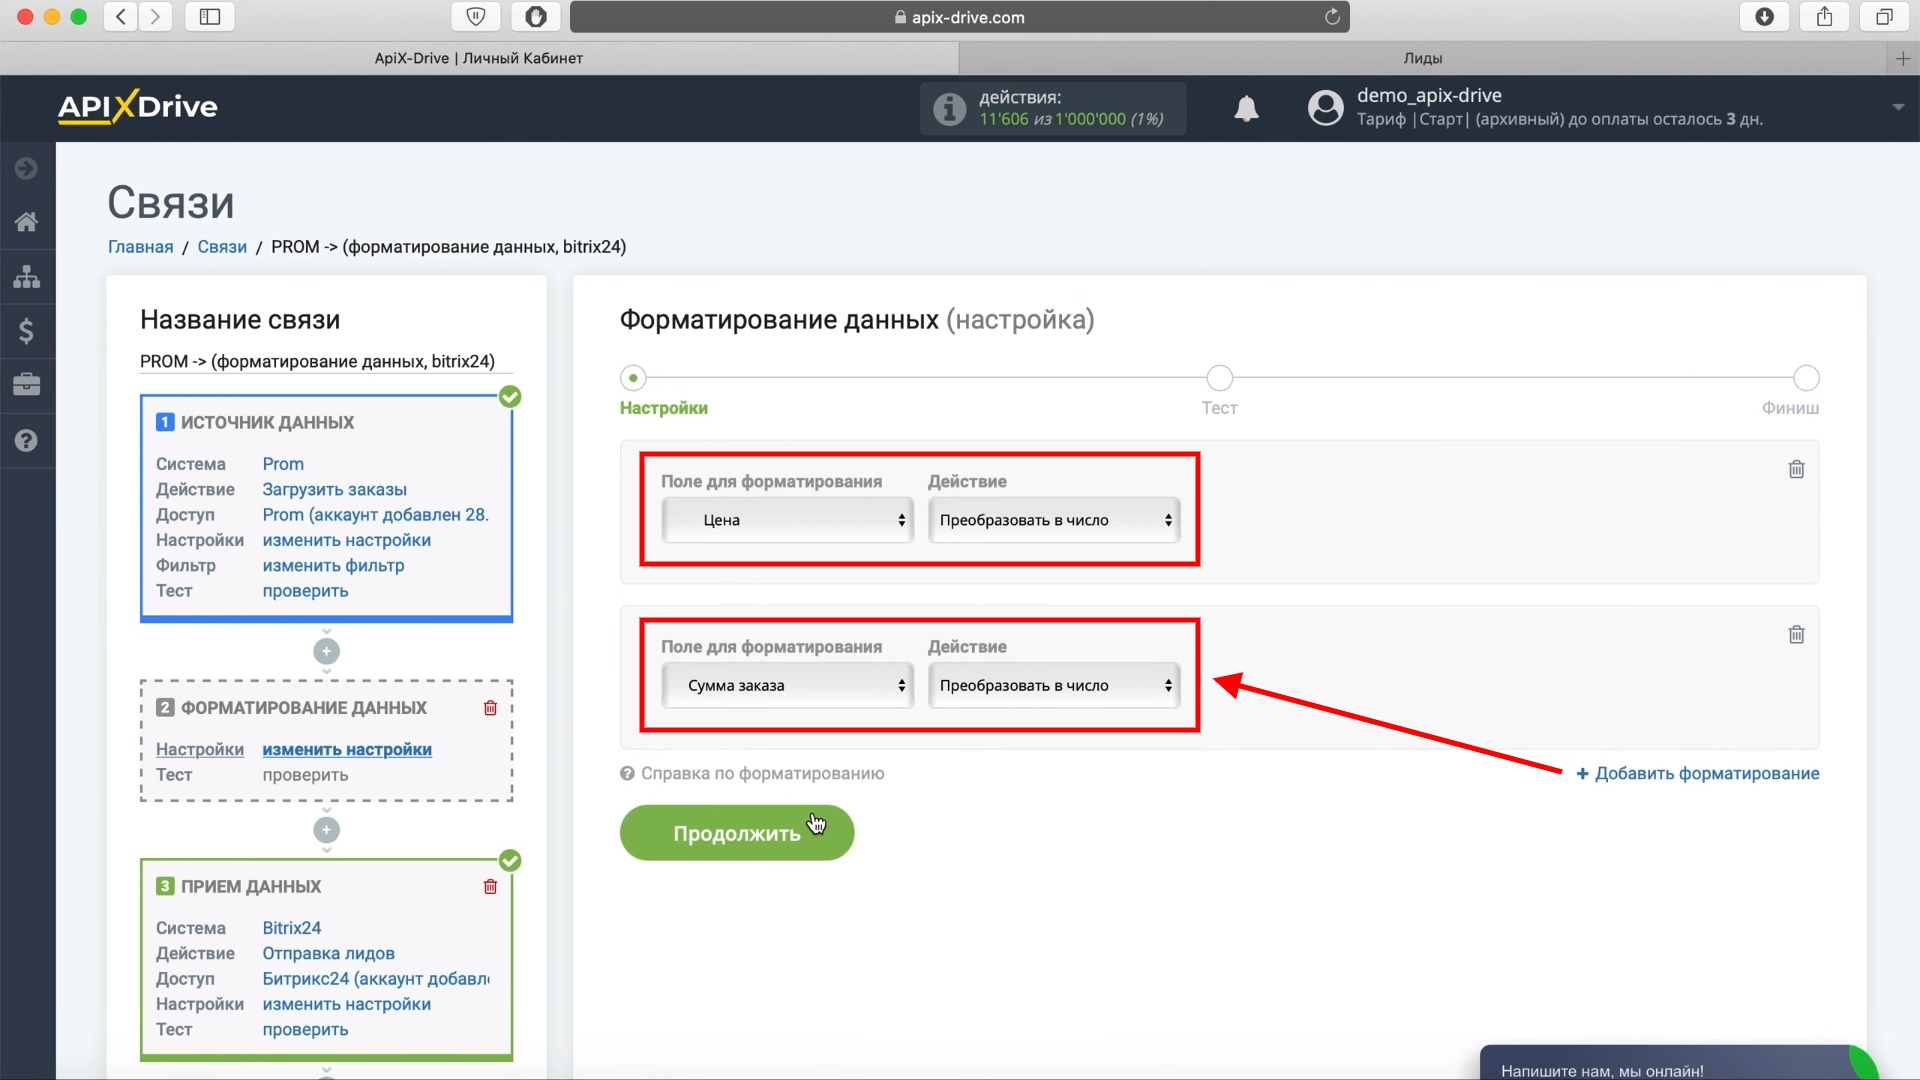Open a new tab with plus icon
Screen dimensions: 1920x1080
(1903, 59)
